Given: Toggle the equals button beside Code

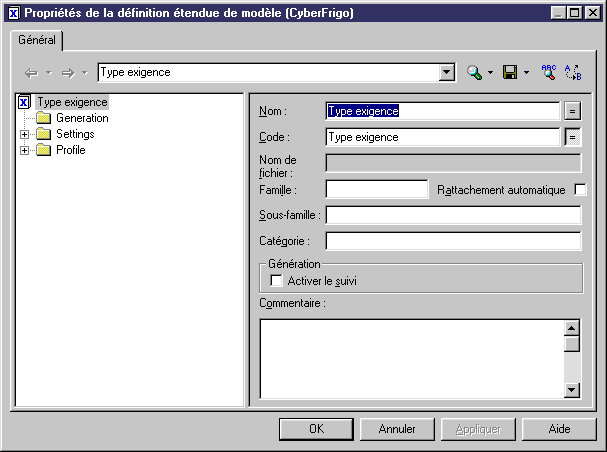Looking at the screenshot, I should 573,137.
